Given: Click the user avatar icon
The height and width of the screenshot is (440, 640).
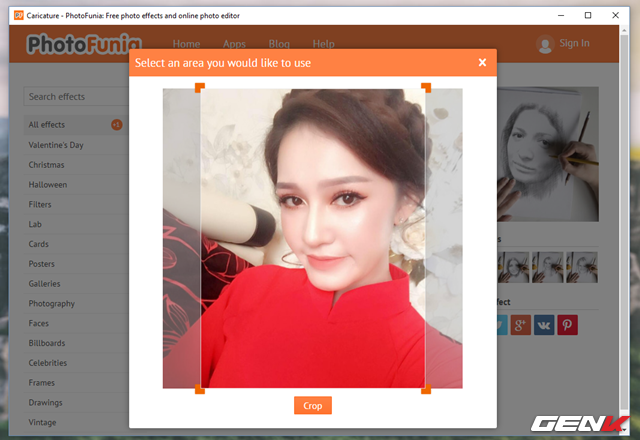Looking at the screenshot, I should tap(545, 44).
